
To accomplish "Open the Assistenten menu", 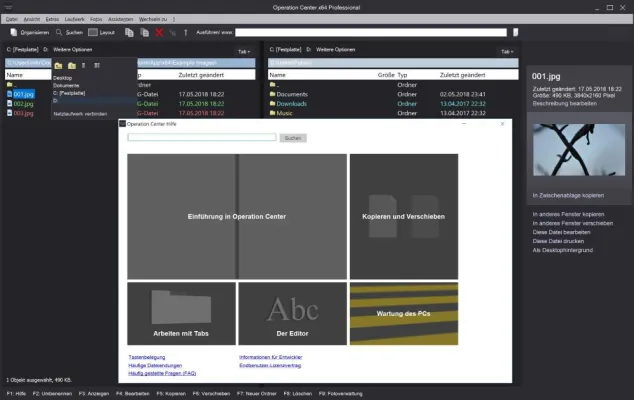I will tap(120, 19).
